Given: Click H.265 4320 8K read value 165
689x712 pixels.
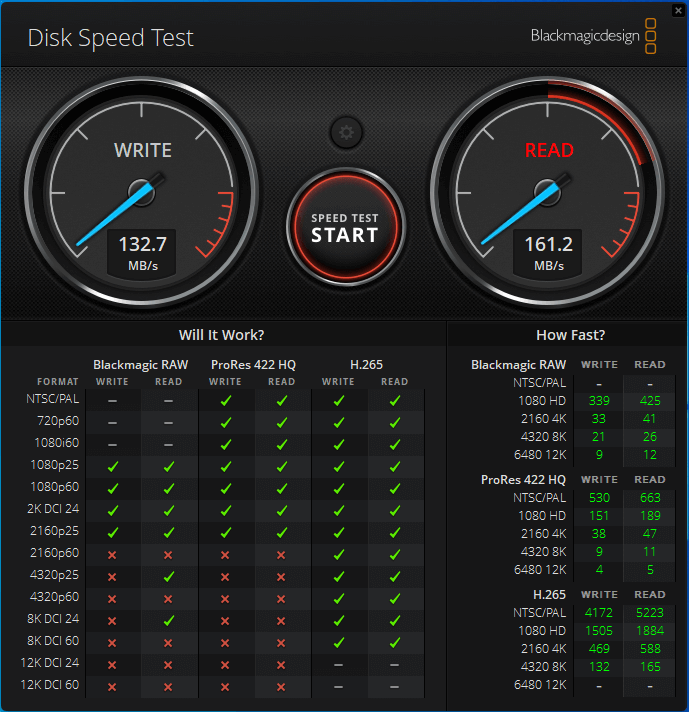Looking at the screenshot, I should click(x=650, y=667).
